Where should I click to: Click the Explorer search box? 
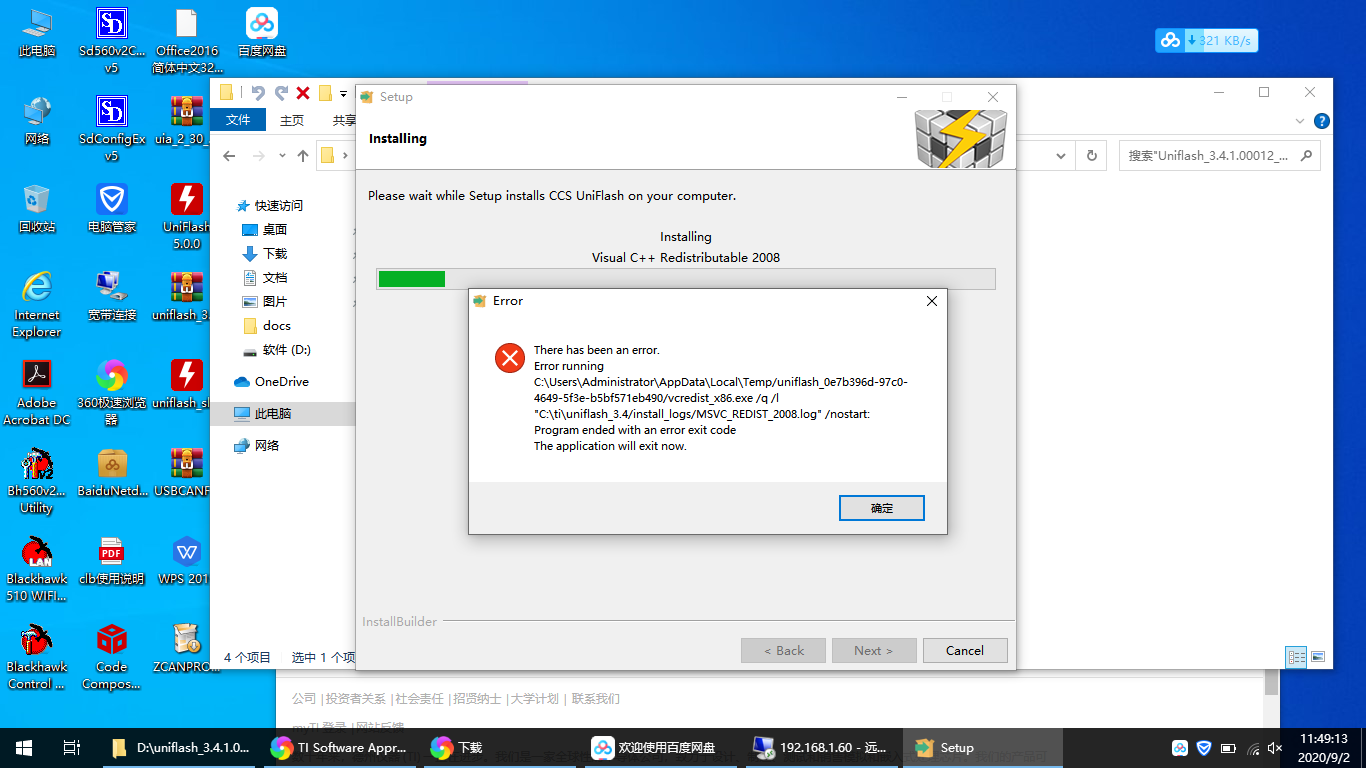pyautogui.click(x=1219, y=156)
